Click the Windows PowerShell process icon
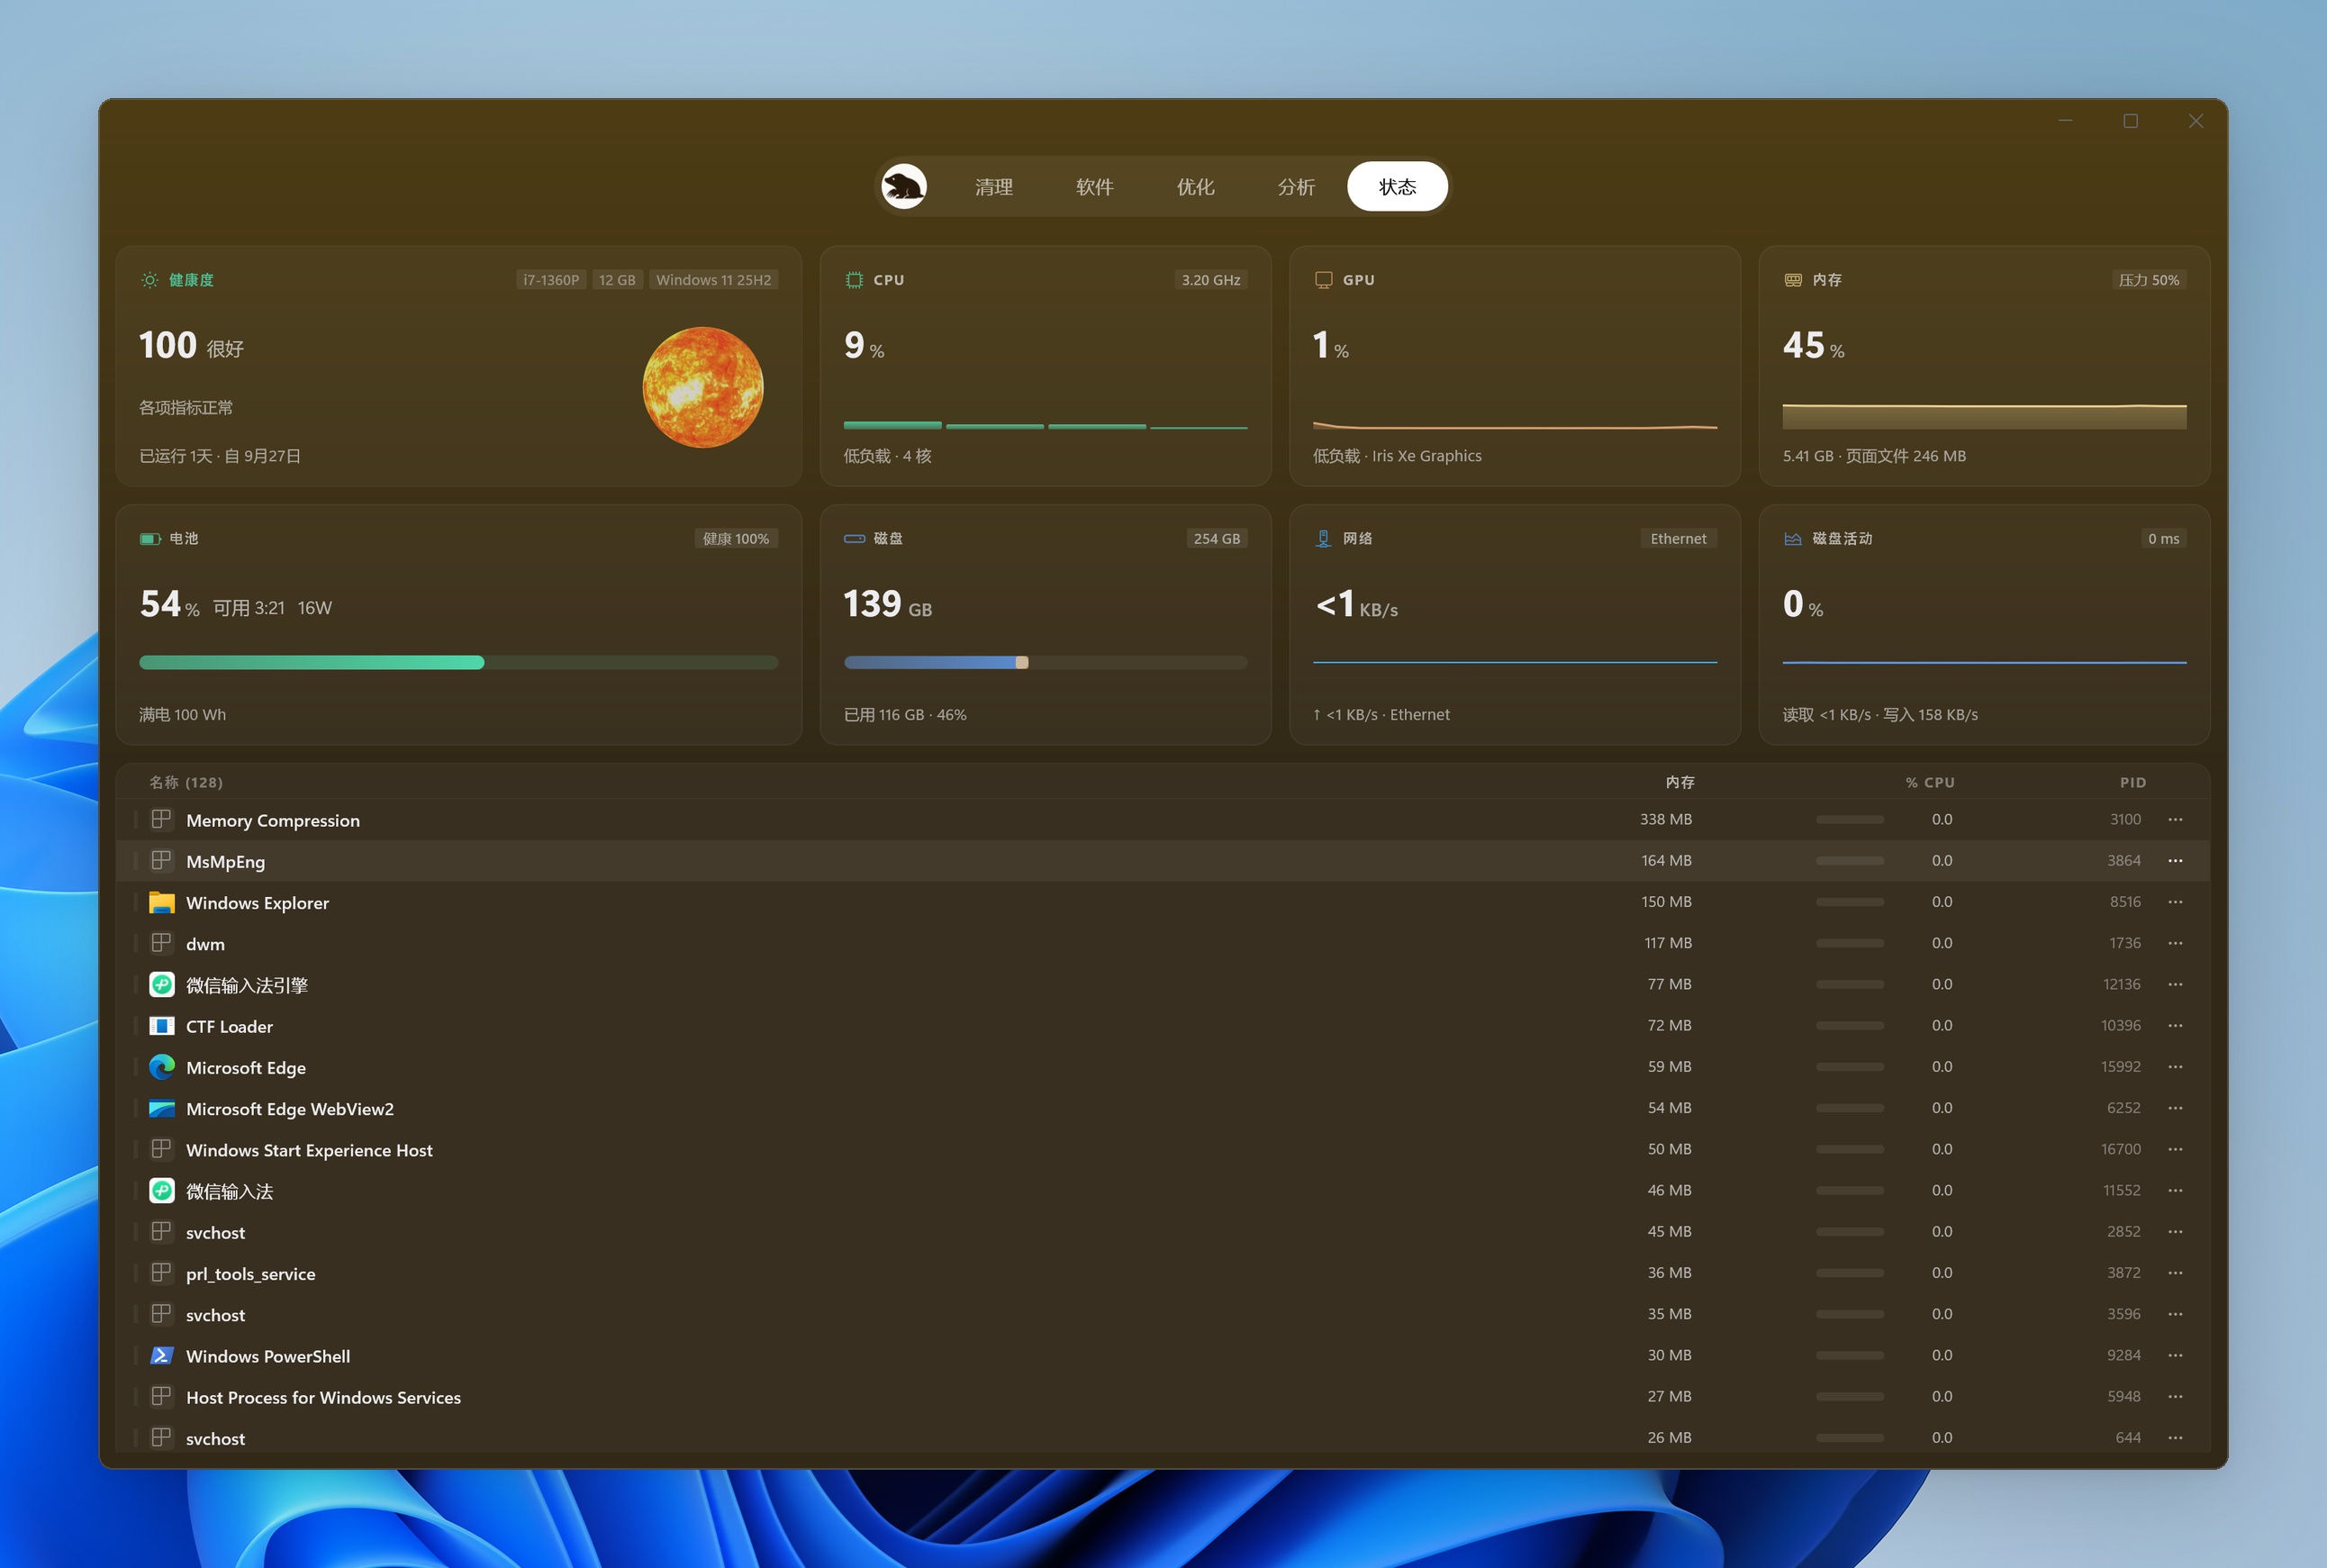The width and height of the screenshot is (2327, 1568). click(x=162, y=1355)
